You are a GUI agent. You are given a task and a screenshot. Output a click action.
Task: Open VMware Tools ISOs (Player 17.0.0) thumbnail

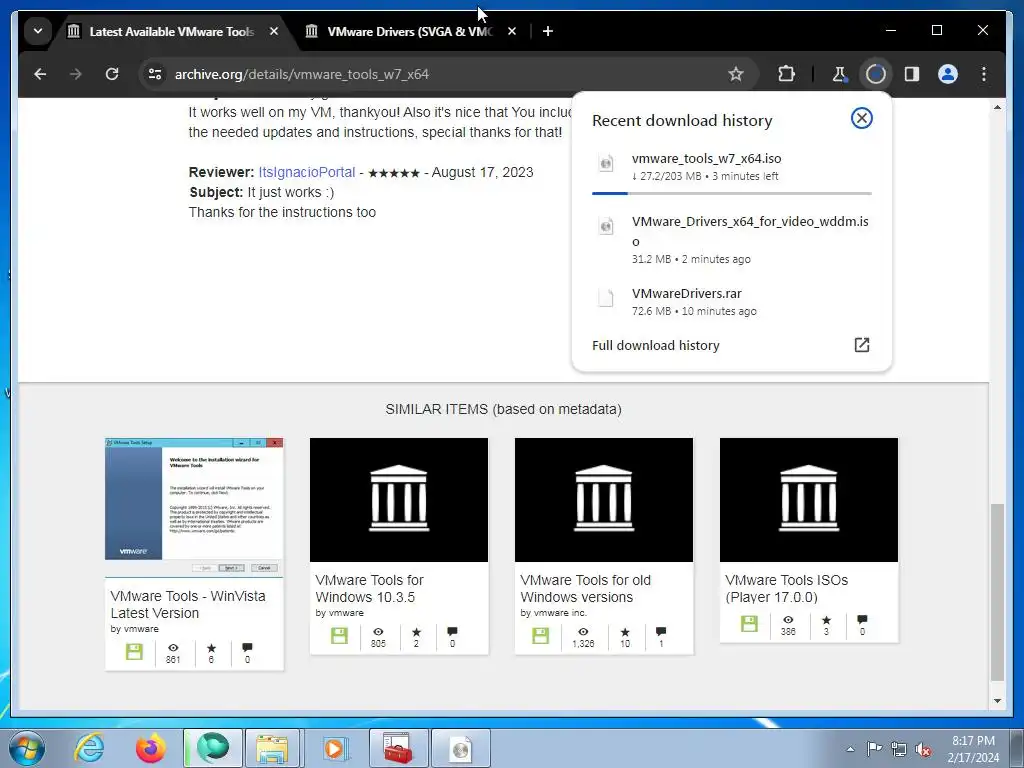pyautogui.click(x=808, y=500)
